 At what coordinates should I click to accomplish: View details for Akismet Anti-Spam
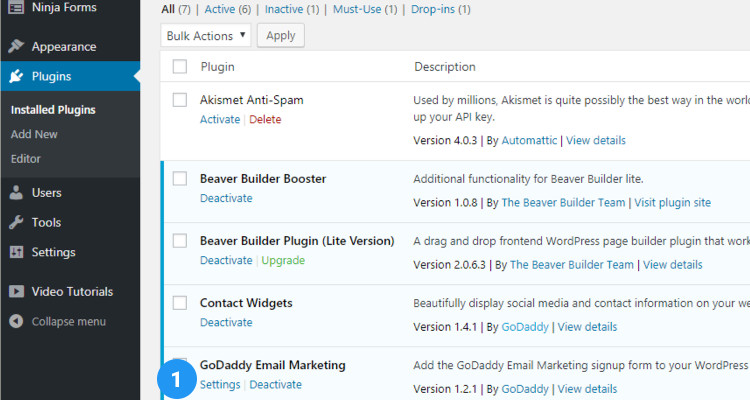pos(596,140)
